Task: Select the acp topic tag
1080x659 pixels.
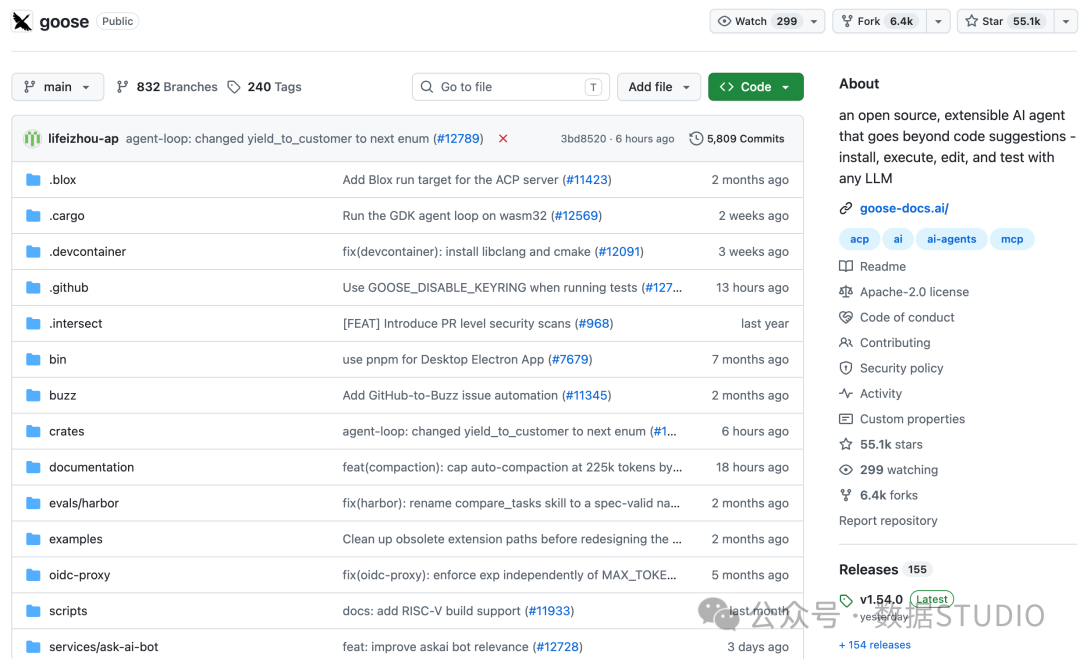Action: (860, 239)
